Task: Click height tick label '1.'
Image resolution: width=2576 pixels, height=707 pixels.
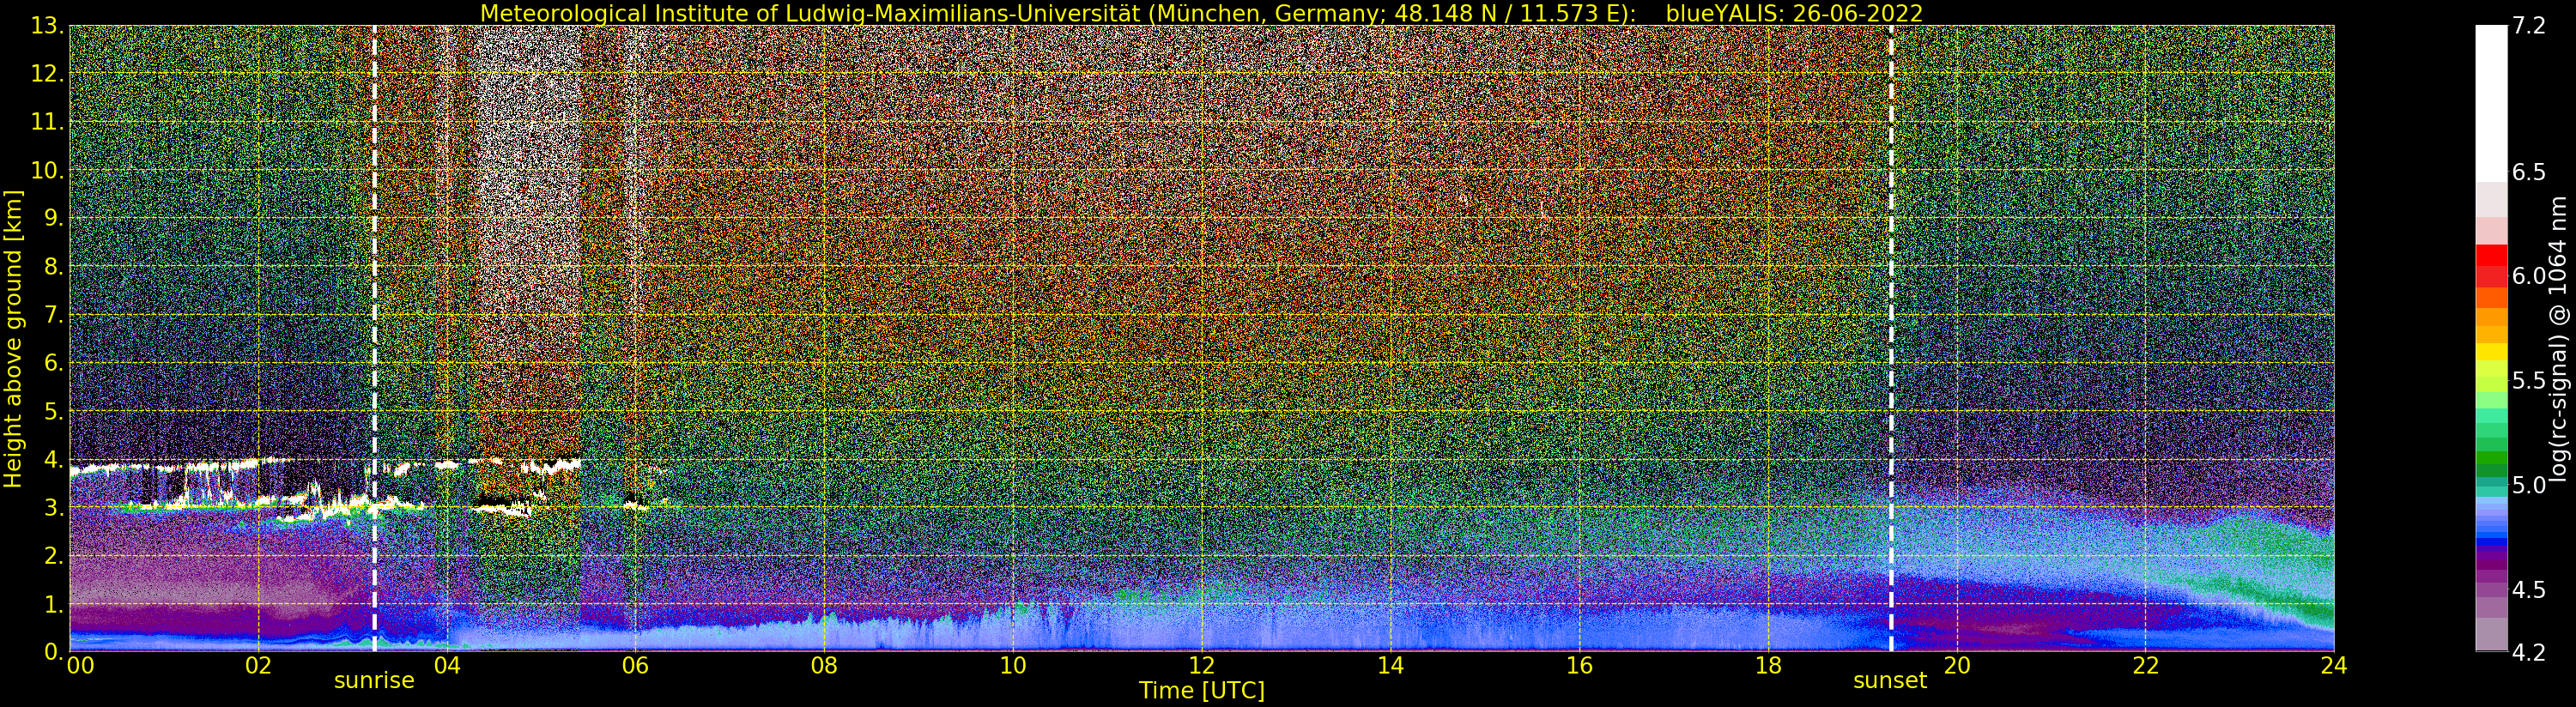Action: pos(54,604)
